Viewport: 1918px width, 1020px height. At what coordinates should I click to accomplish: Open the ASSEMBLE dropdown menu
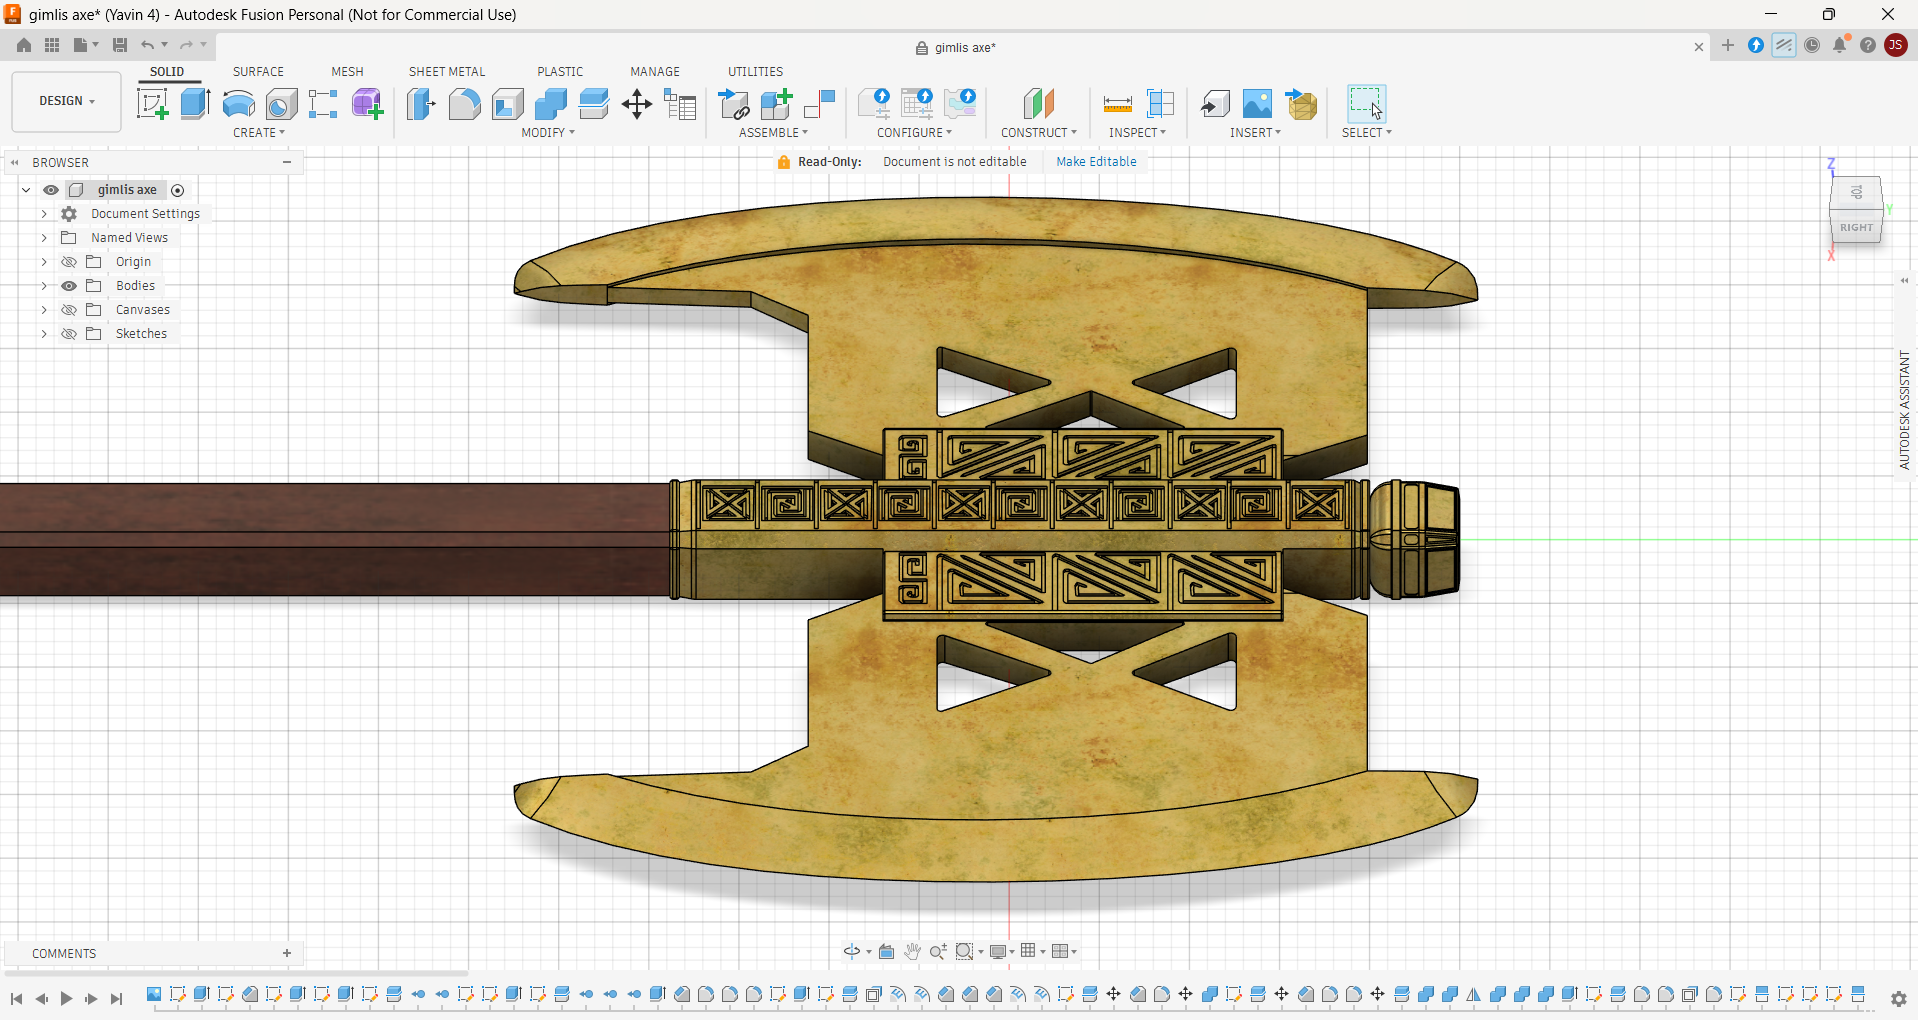(773, 132)
